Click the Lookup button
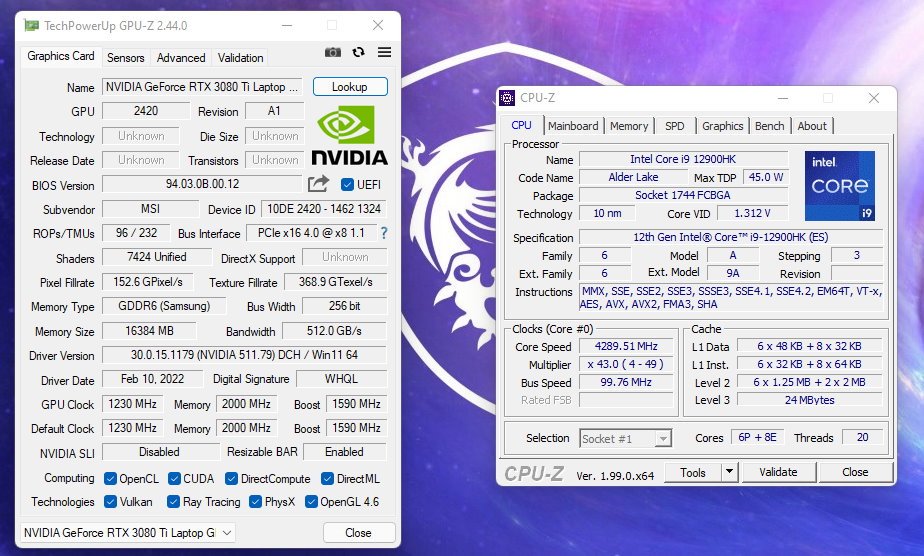 (x=350, y=87)
